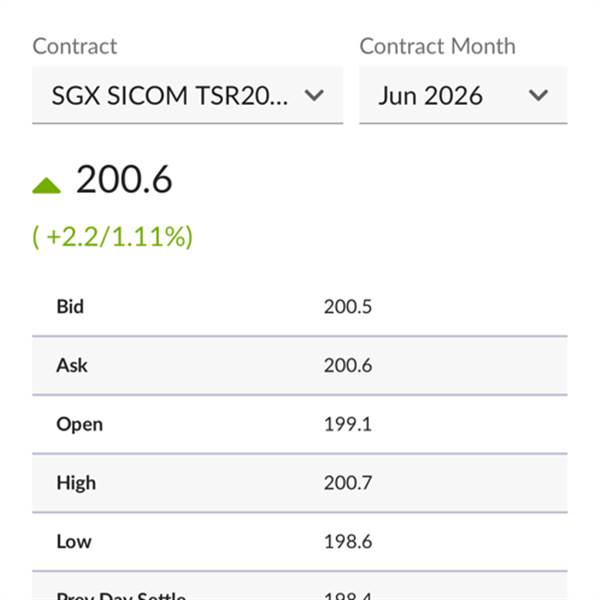Select the Low row label
The height and width of the screenshot is (600, 600).
tap(73, 542)
